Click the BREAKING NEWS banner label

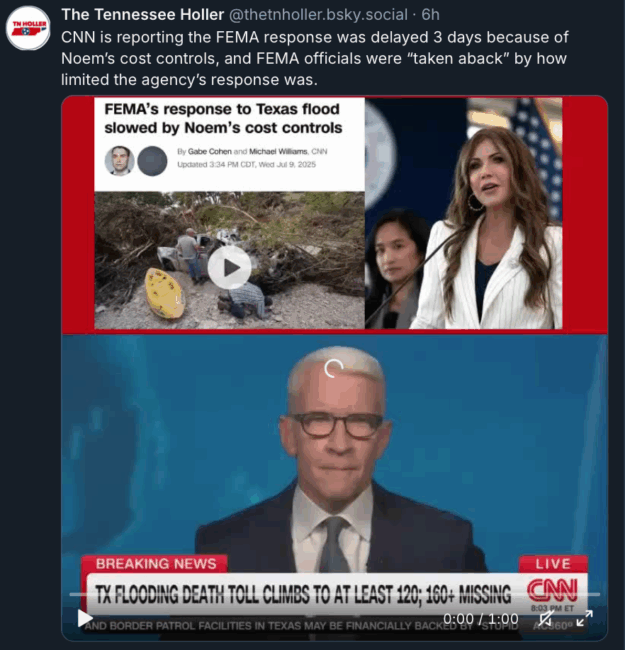156,564
